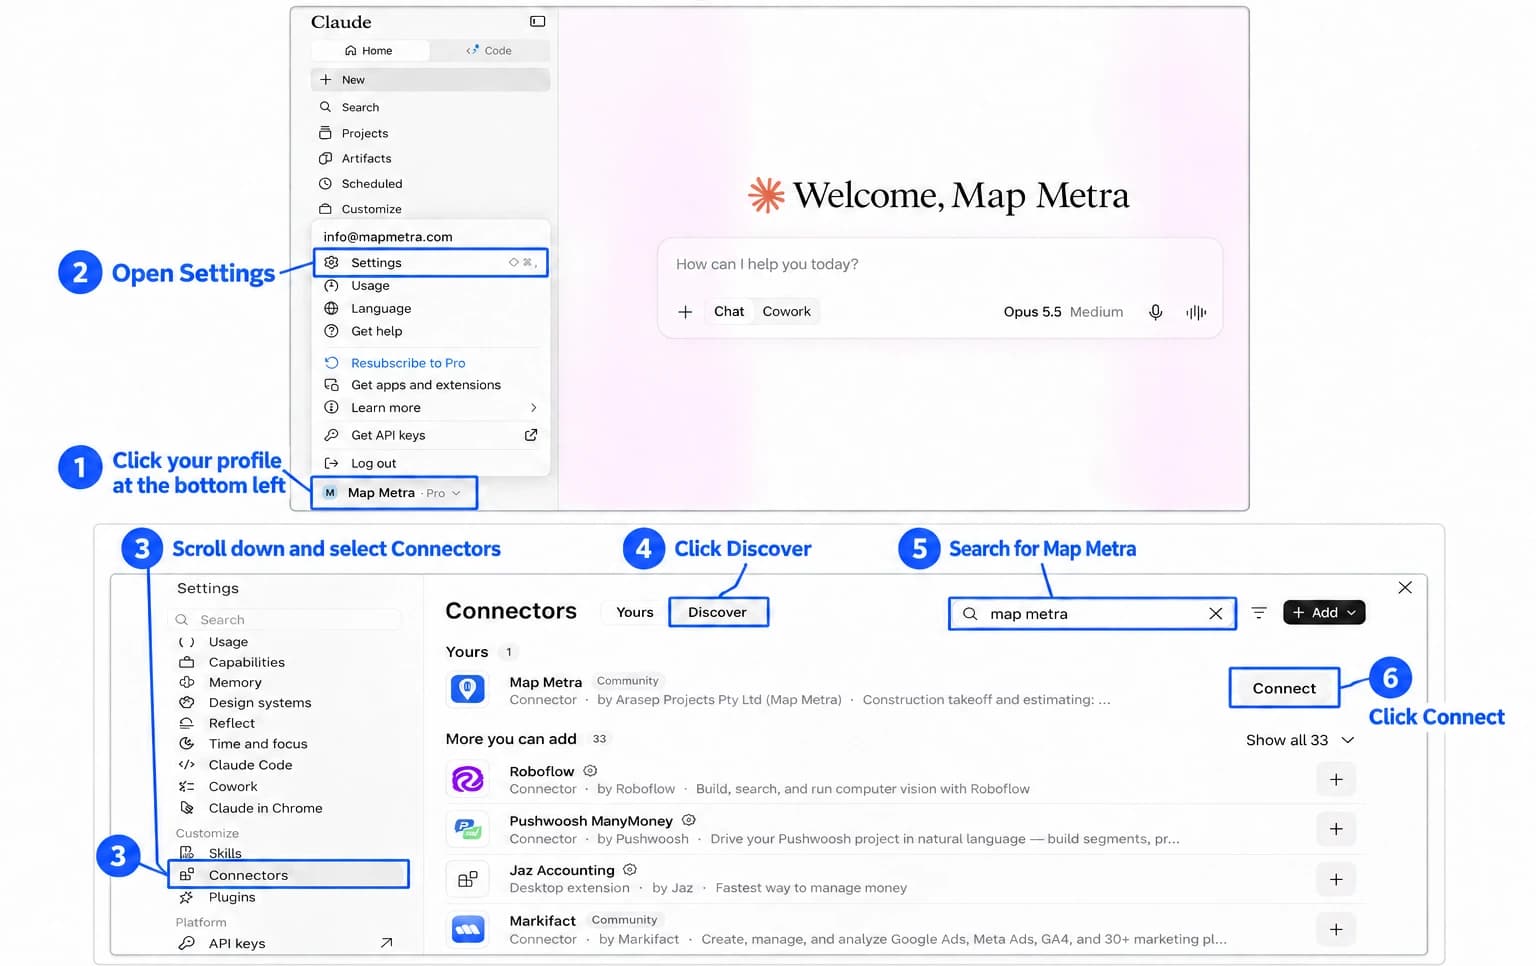Open Time and focus settings

286,744
